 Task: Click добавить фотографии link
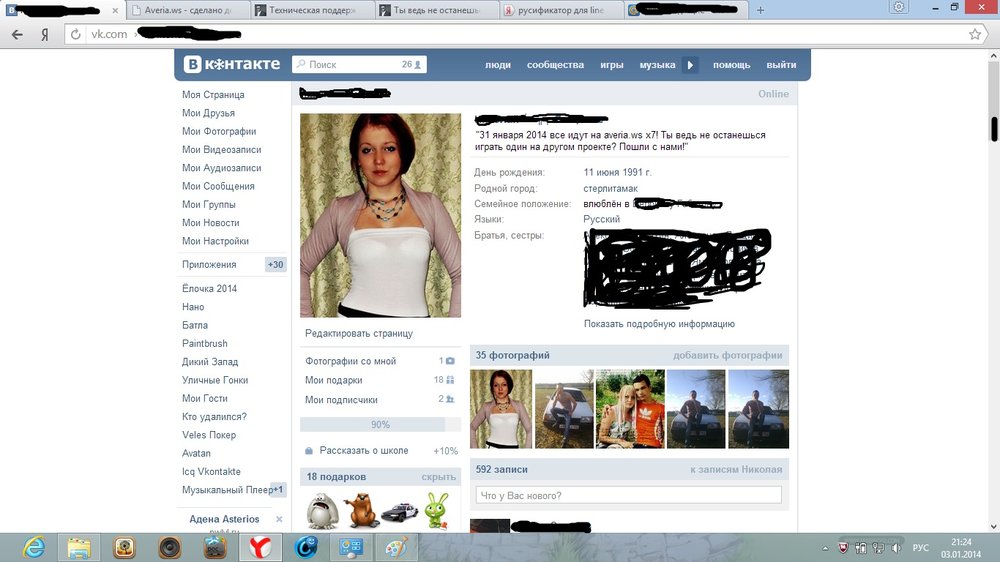click(x=727, y=355)
